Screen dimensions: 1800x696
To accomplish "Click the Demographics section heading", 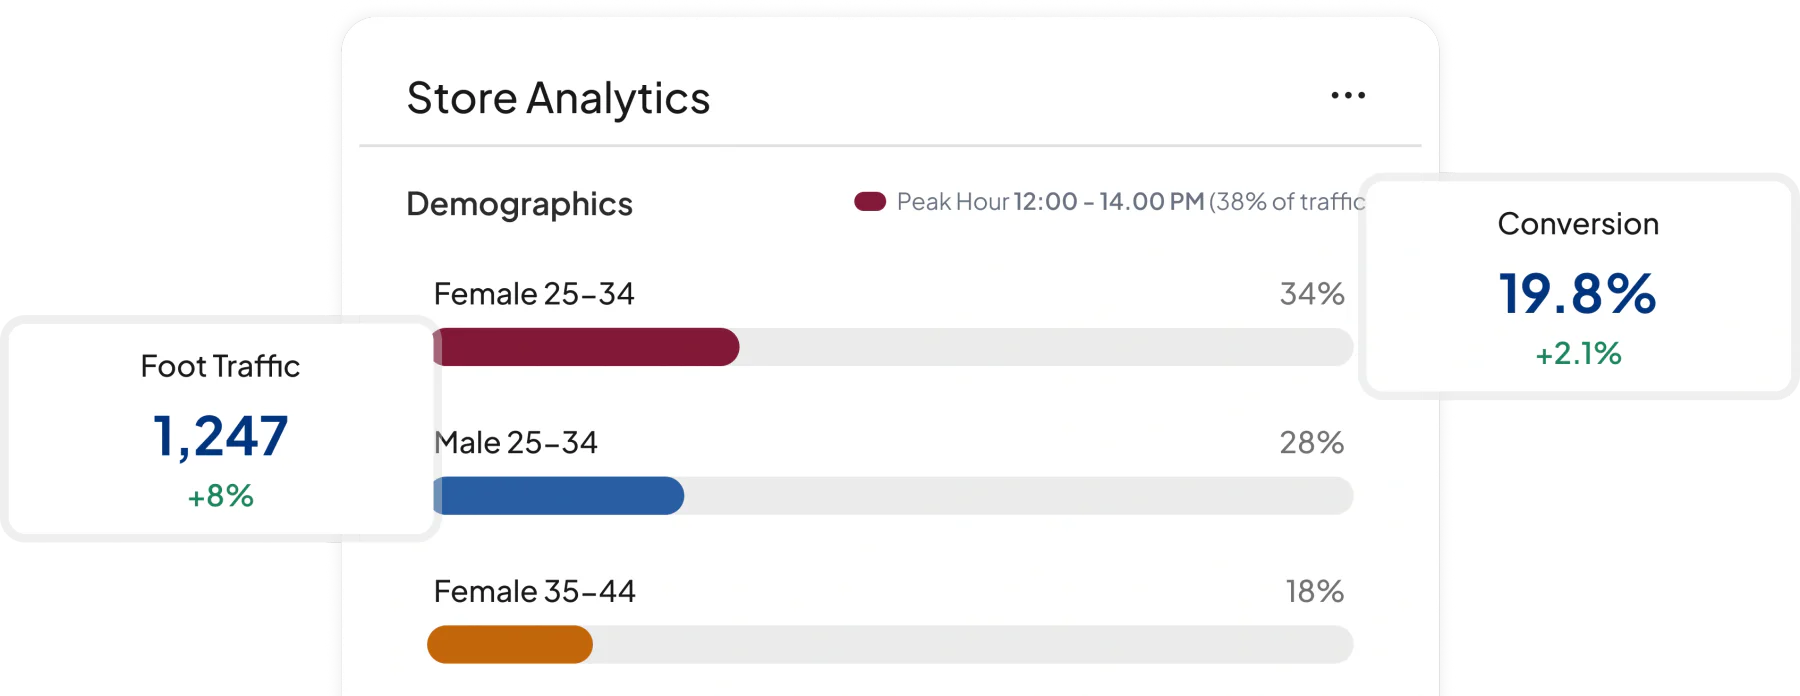I will pyautogui.click(x=519, y=204).
